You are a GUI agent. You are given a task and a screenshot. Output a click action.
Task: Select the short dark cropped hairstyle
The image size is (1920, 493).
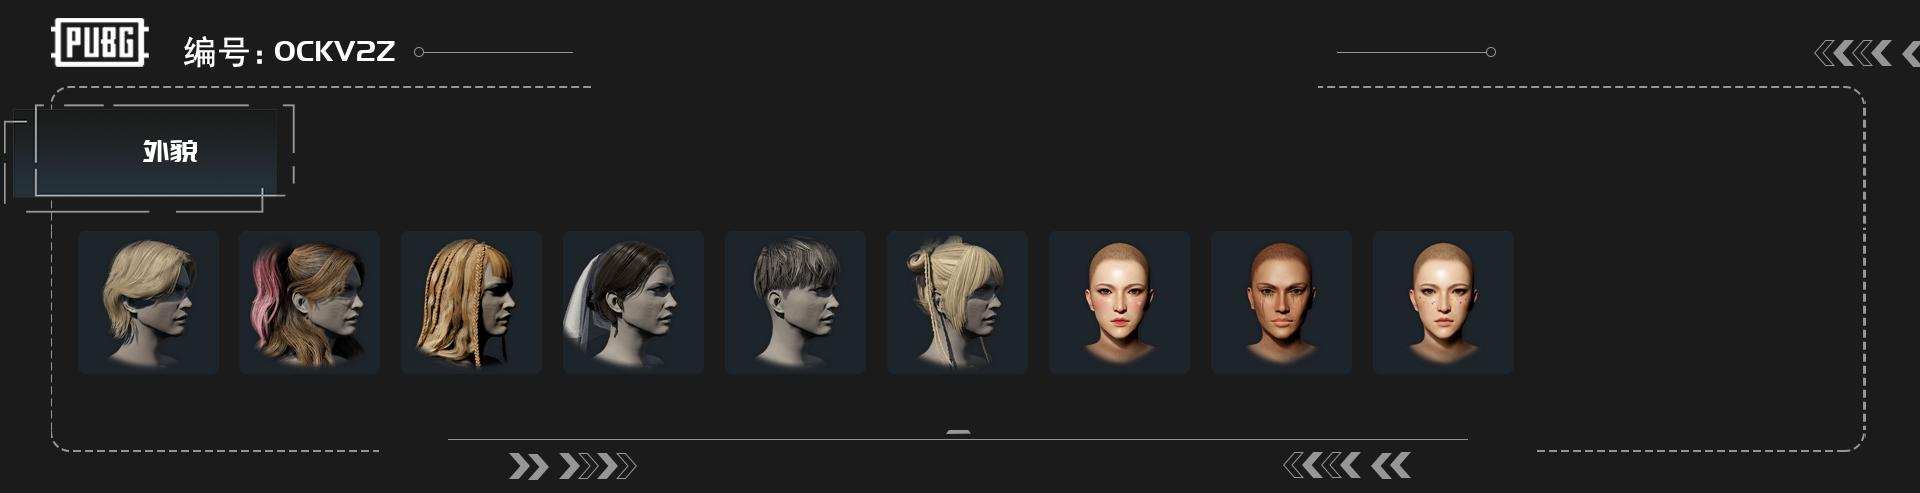795,302
